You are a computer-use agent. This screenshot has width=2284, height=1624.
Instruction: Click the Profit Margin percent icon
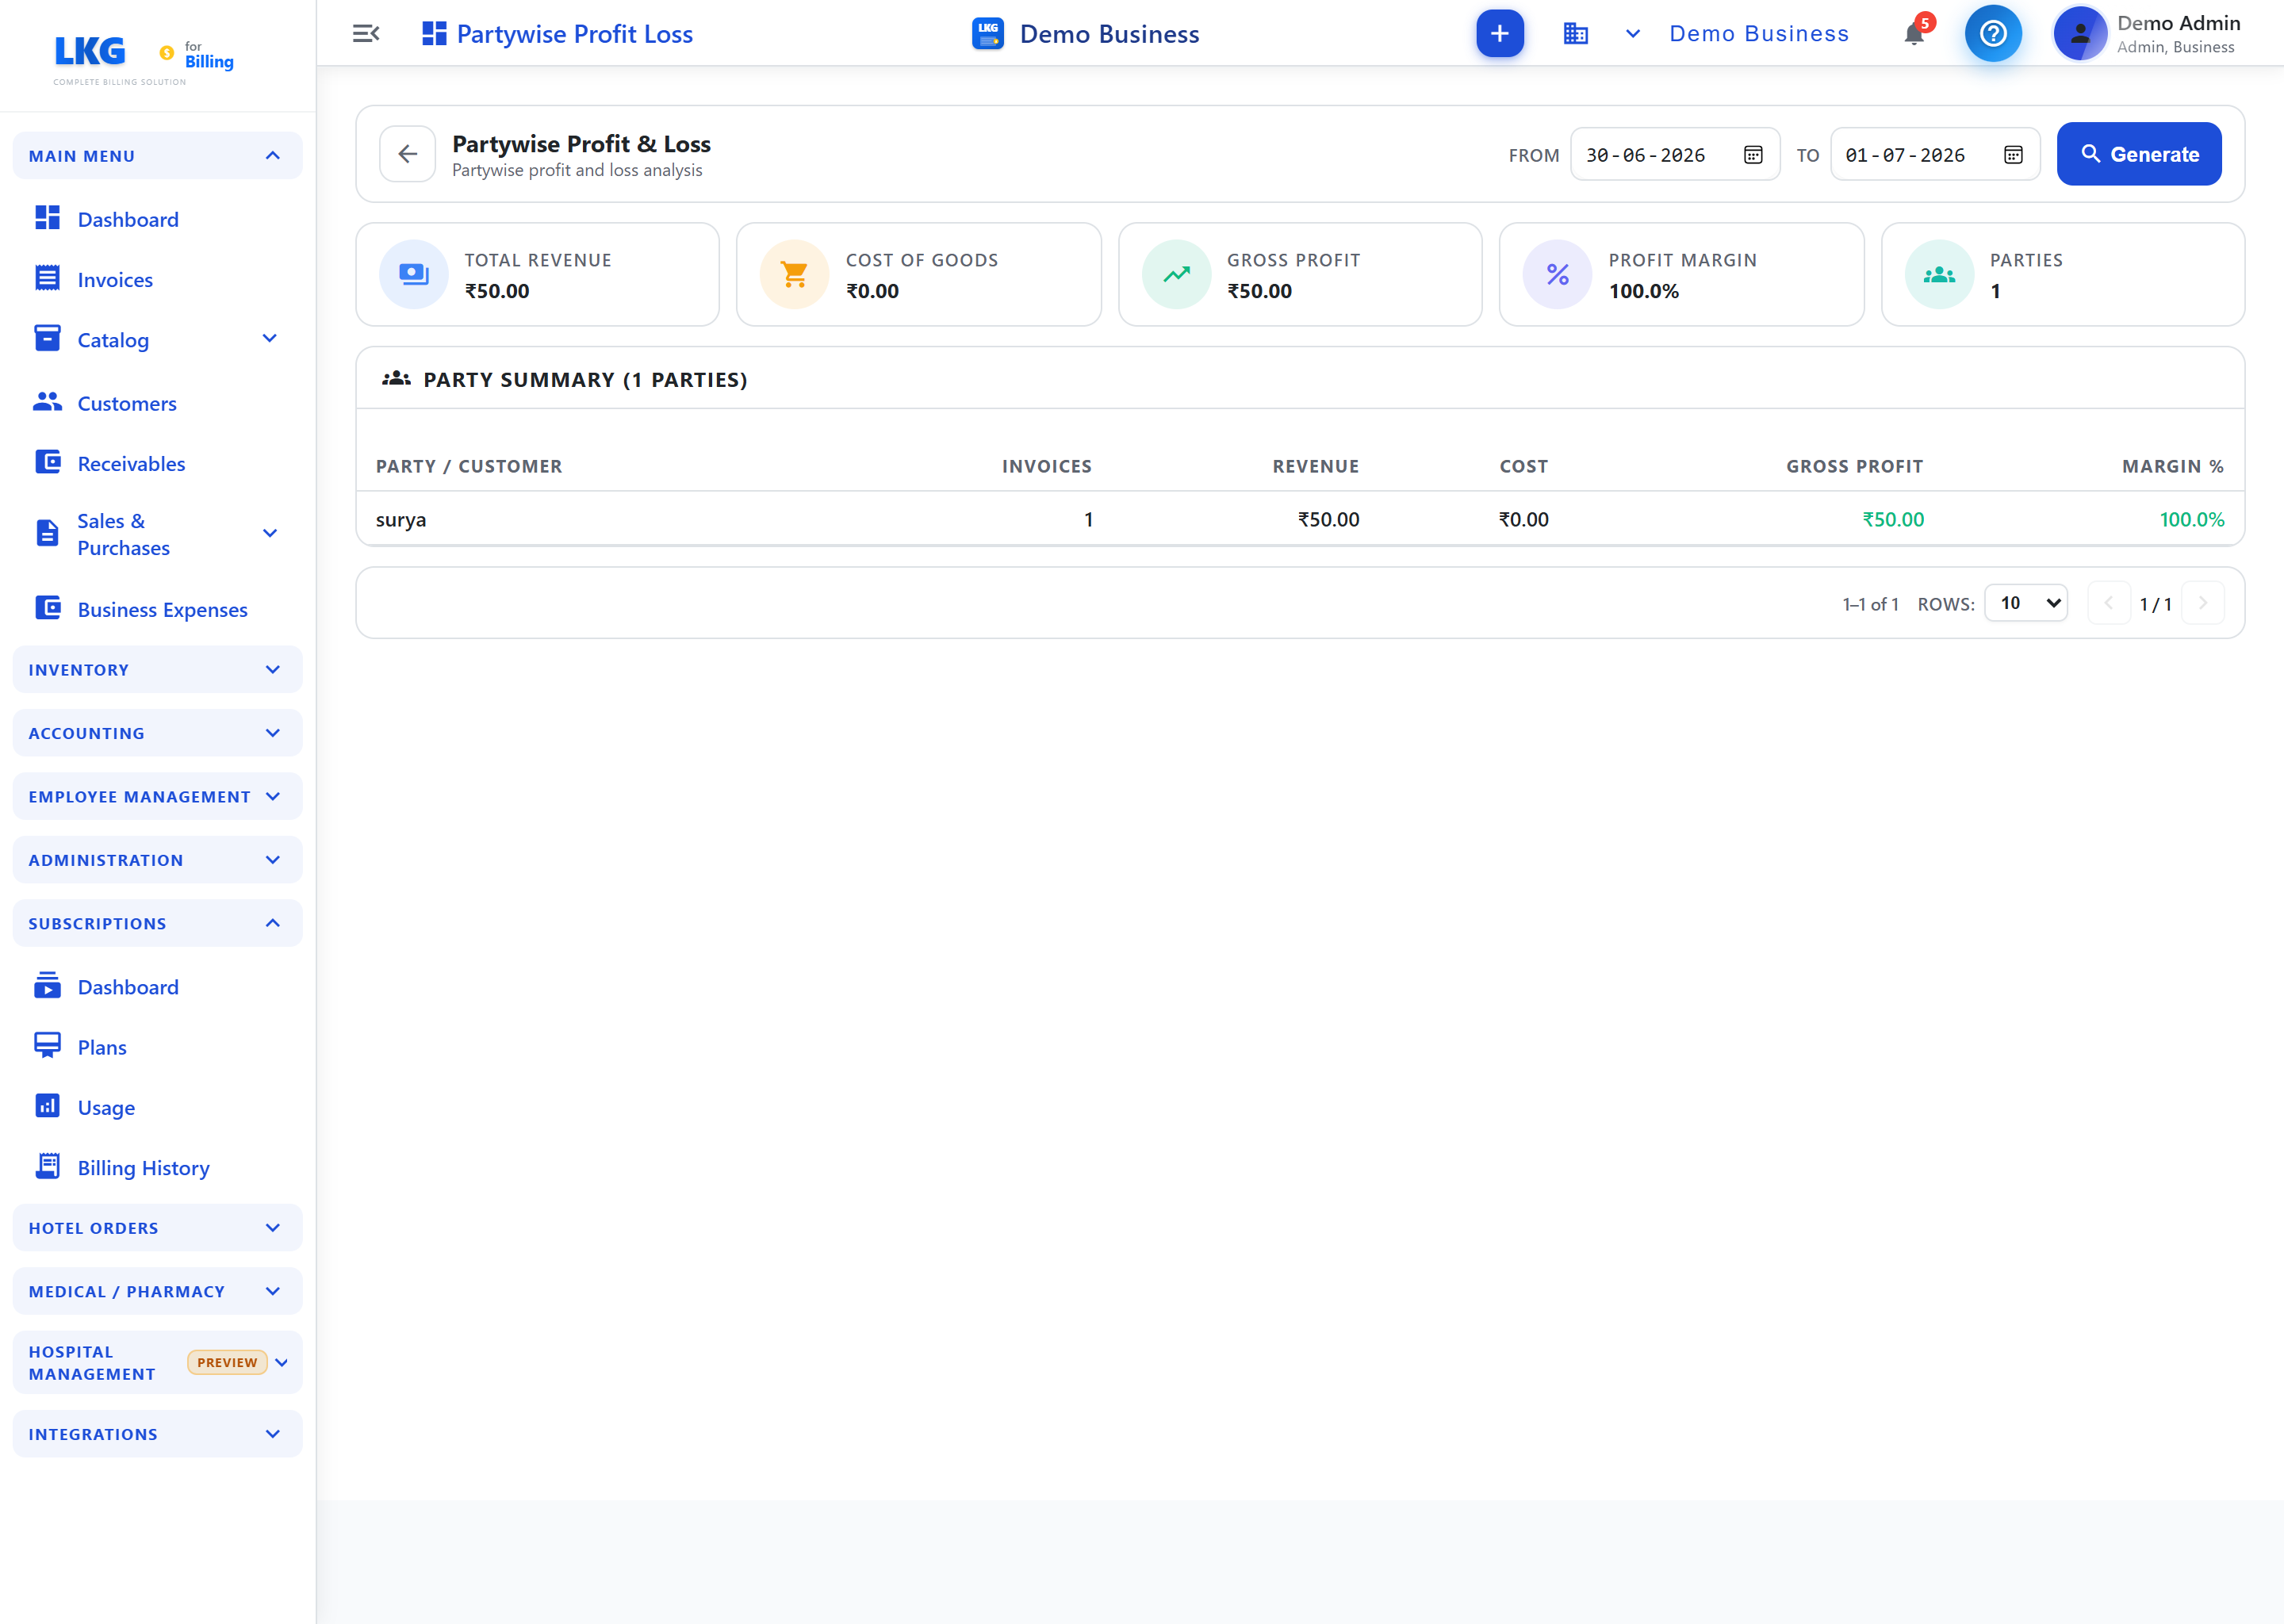tap(1557, 274)
